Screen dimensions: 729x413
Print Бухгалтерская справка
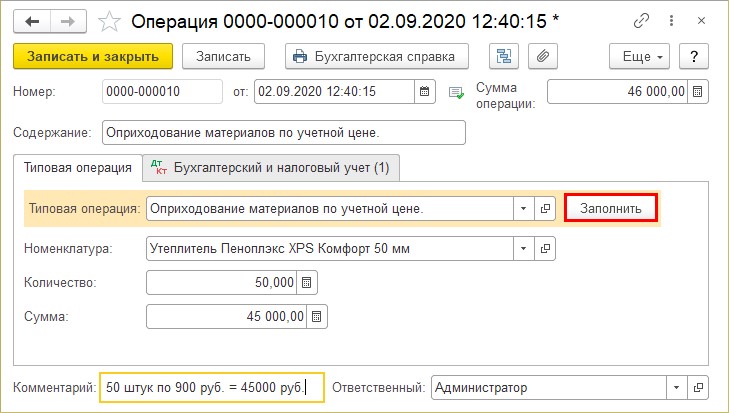[x=377, y=56]
